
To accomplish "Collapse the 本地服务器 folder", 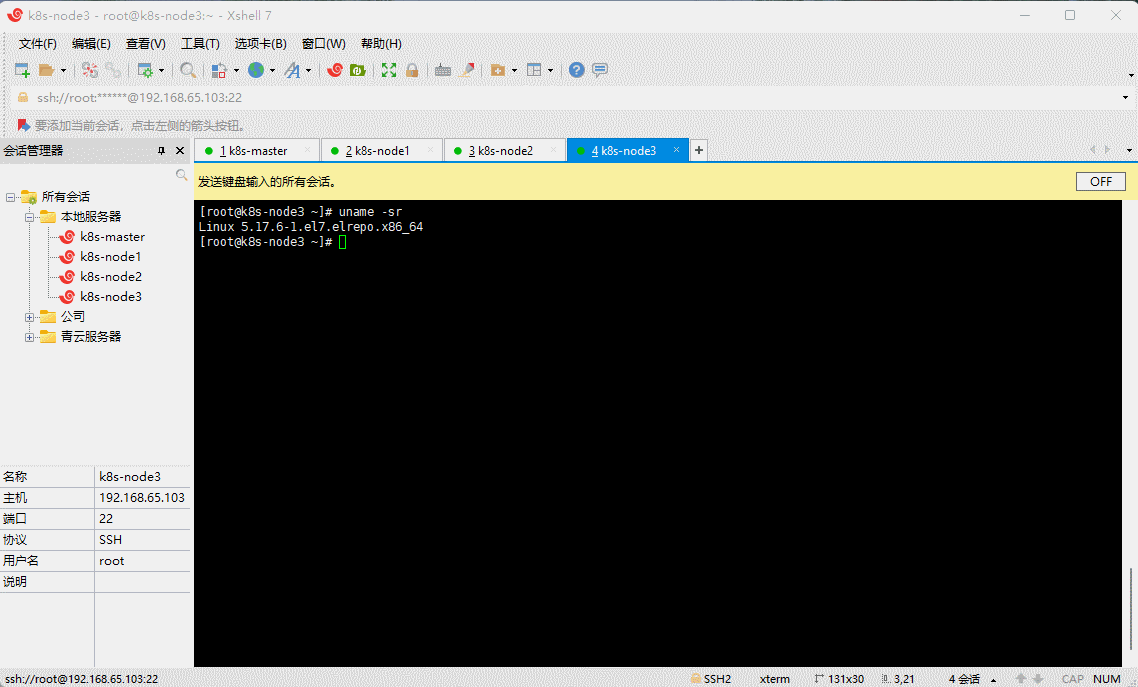I will point(29,217).
